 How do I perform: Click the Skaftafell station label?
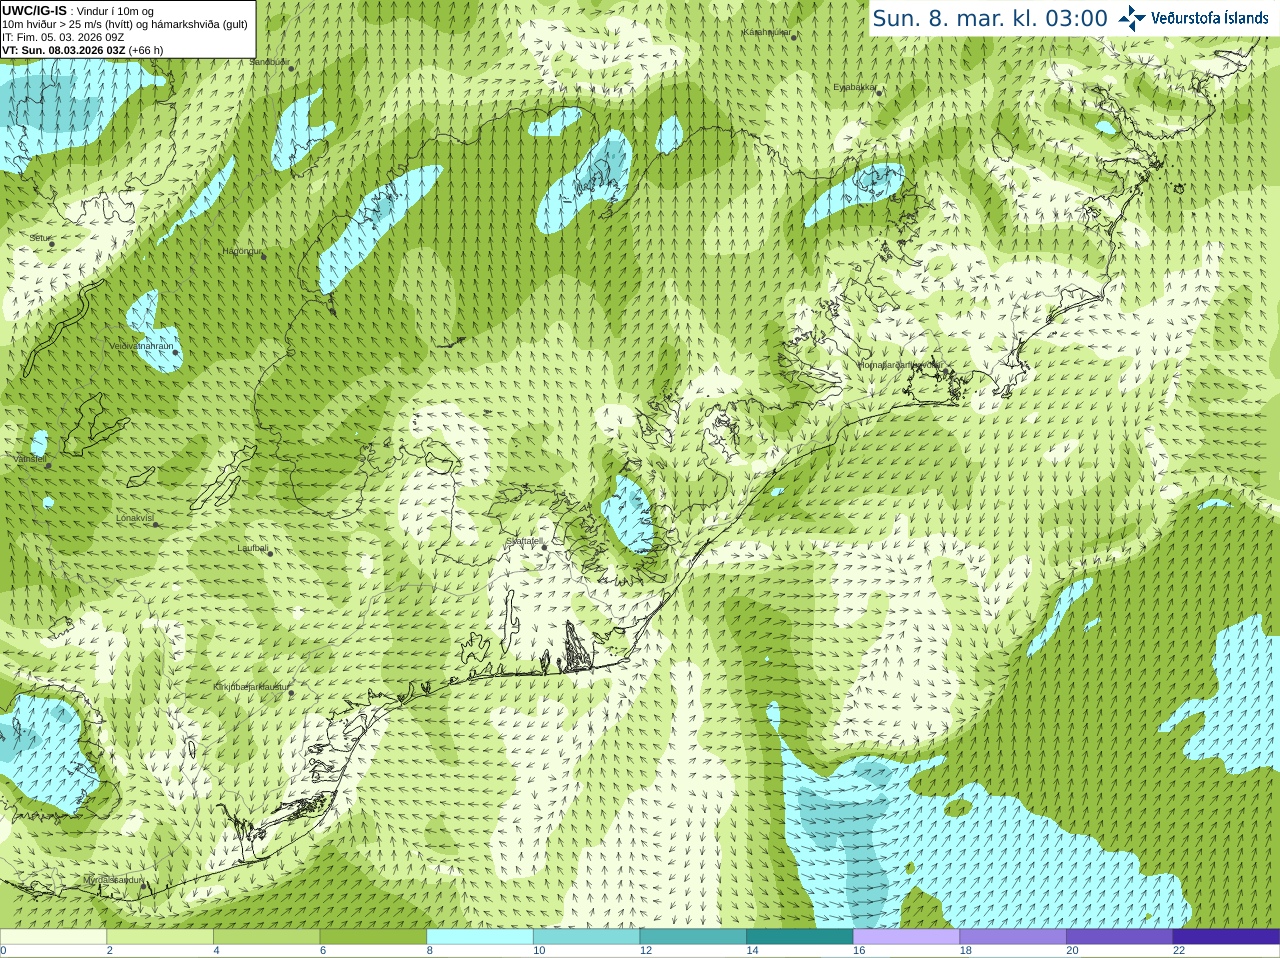(x=523, y=541)
